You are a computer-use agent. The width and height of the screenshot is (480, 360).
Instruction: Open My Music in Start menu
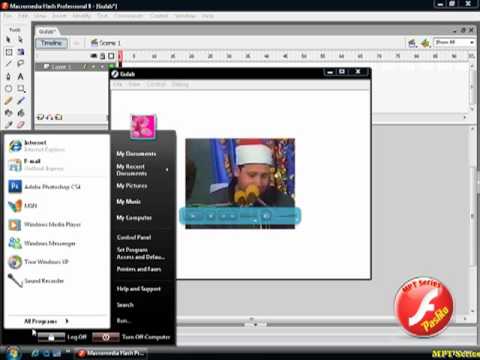(128, 202)
